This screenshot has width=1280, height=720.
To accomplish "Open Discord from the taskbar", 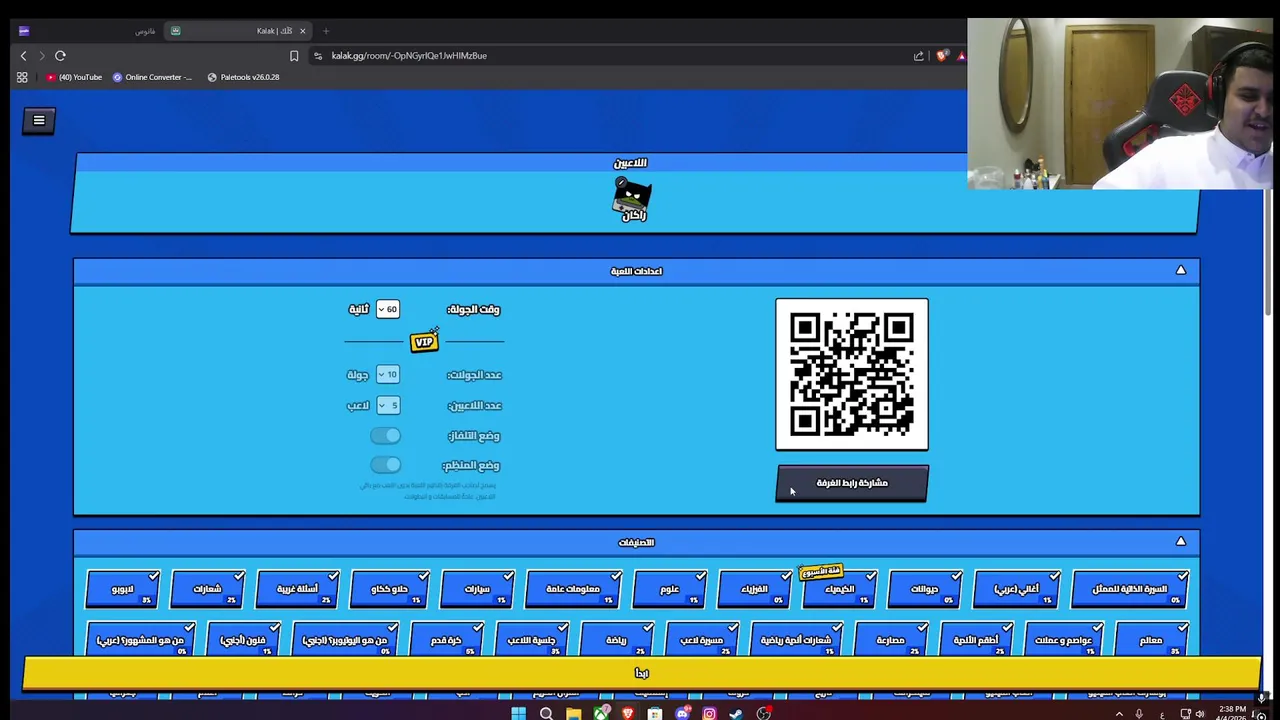I will coord(682,713).
